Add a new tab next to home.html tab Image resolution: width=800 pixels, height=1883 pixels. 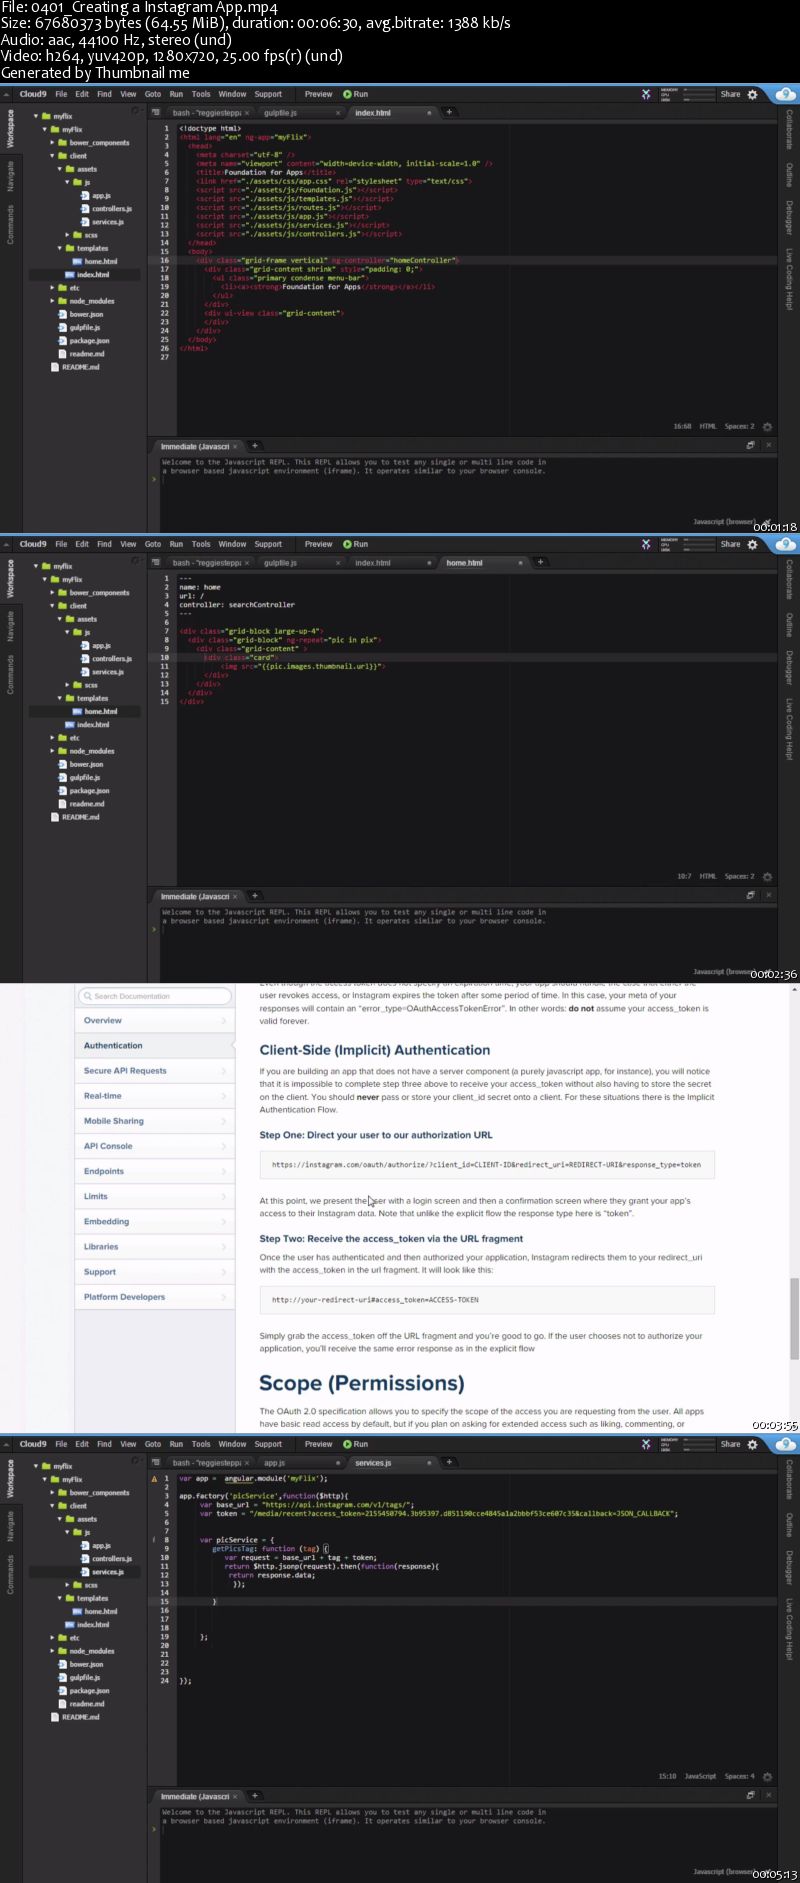click(x=540, y=562)
